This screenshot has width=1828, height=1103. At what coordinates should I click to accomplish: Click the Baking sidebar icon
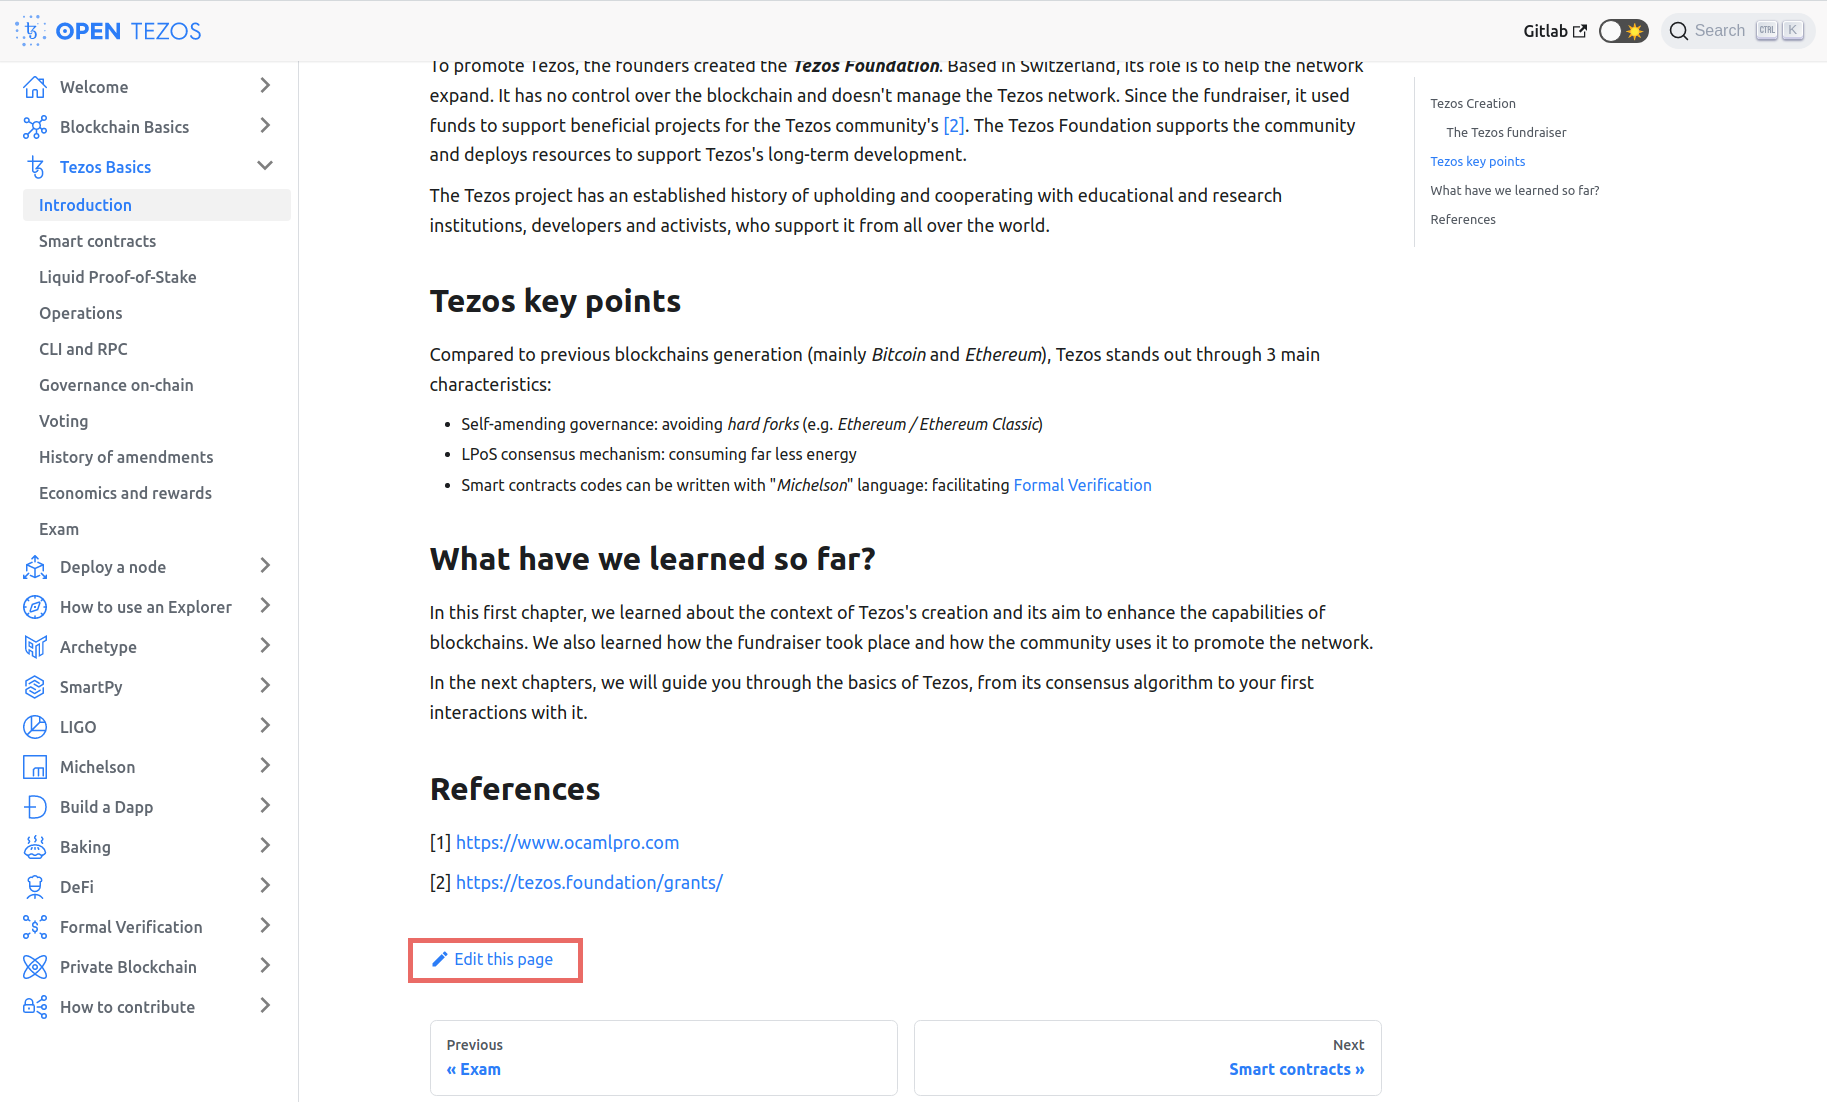coord(35,847)
